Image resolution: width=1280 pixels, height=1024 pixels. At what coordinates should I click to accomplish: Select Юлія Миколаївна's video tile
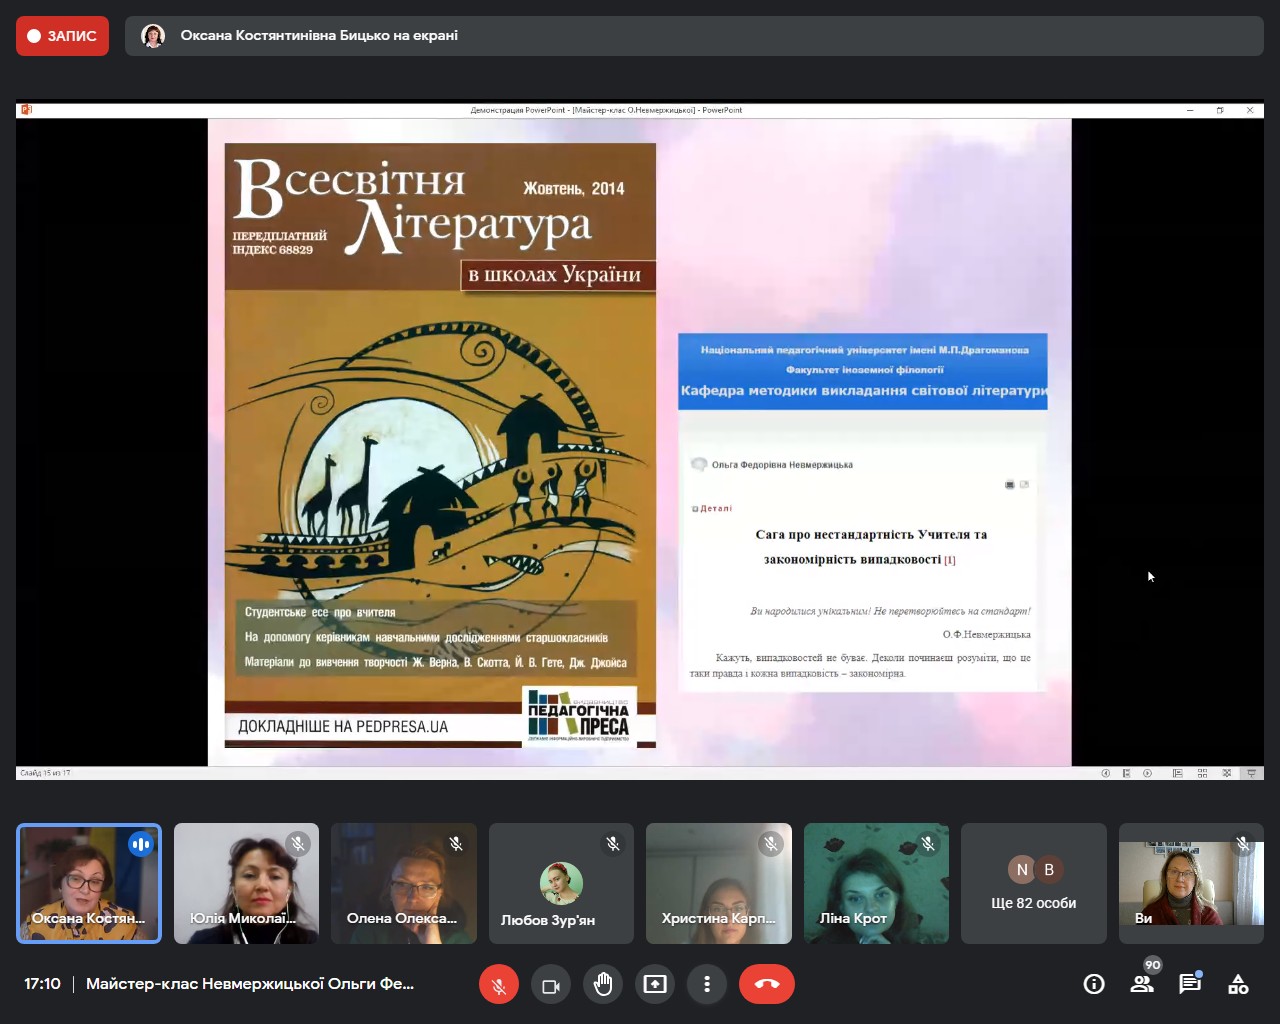click(246, 883)
